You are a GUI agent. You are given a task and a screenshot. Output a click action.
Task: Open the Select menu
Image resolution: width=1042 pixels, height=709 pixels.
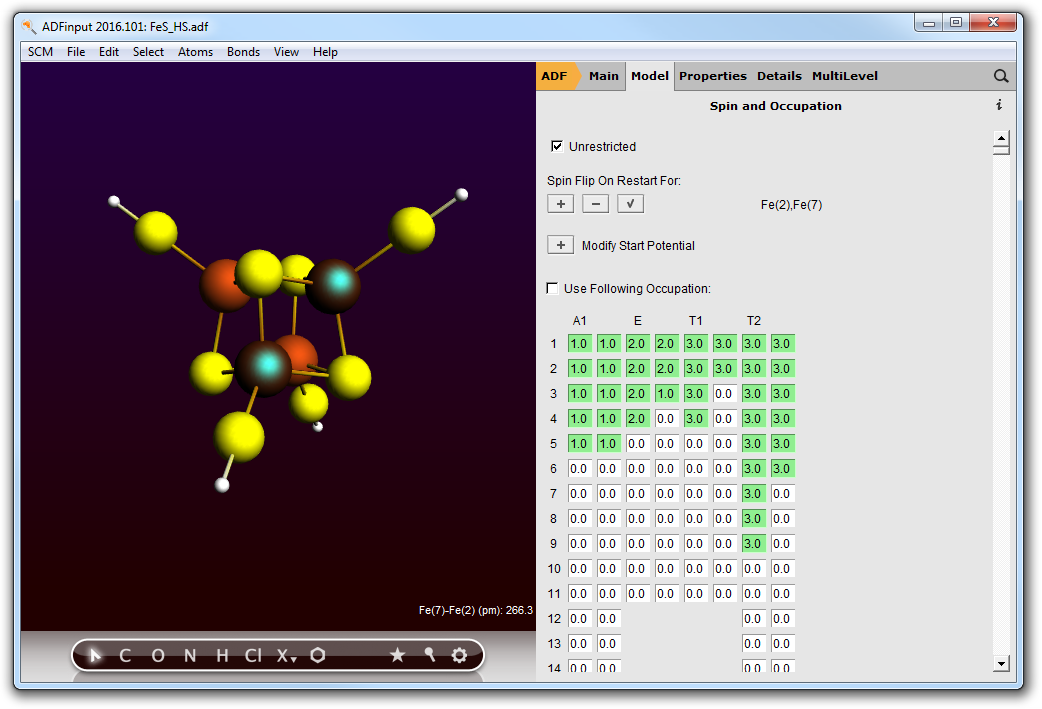pos(148,52)
